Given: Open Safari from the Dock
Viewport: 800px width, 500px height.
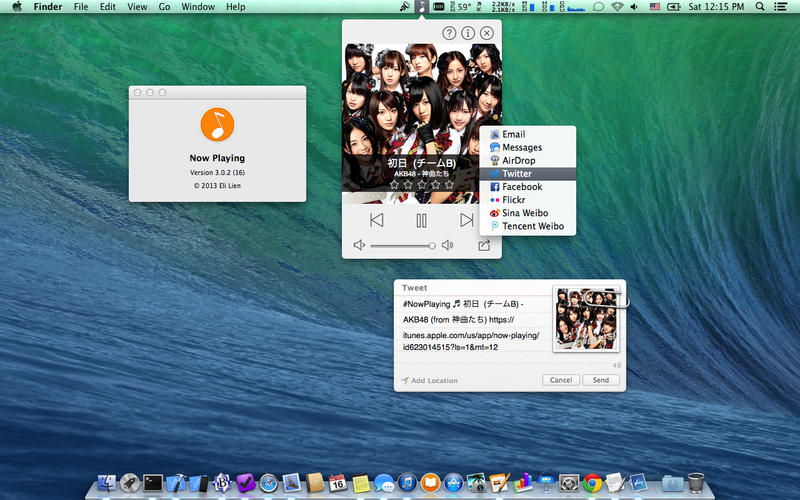Looking at the screenshot, I should (268, 482).
